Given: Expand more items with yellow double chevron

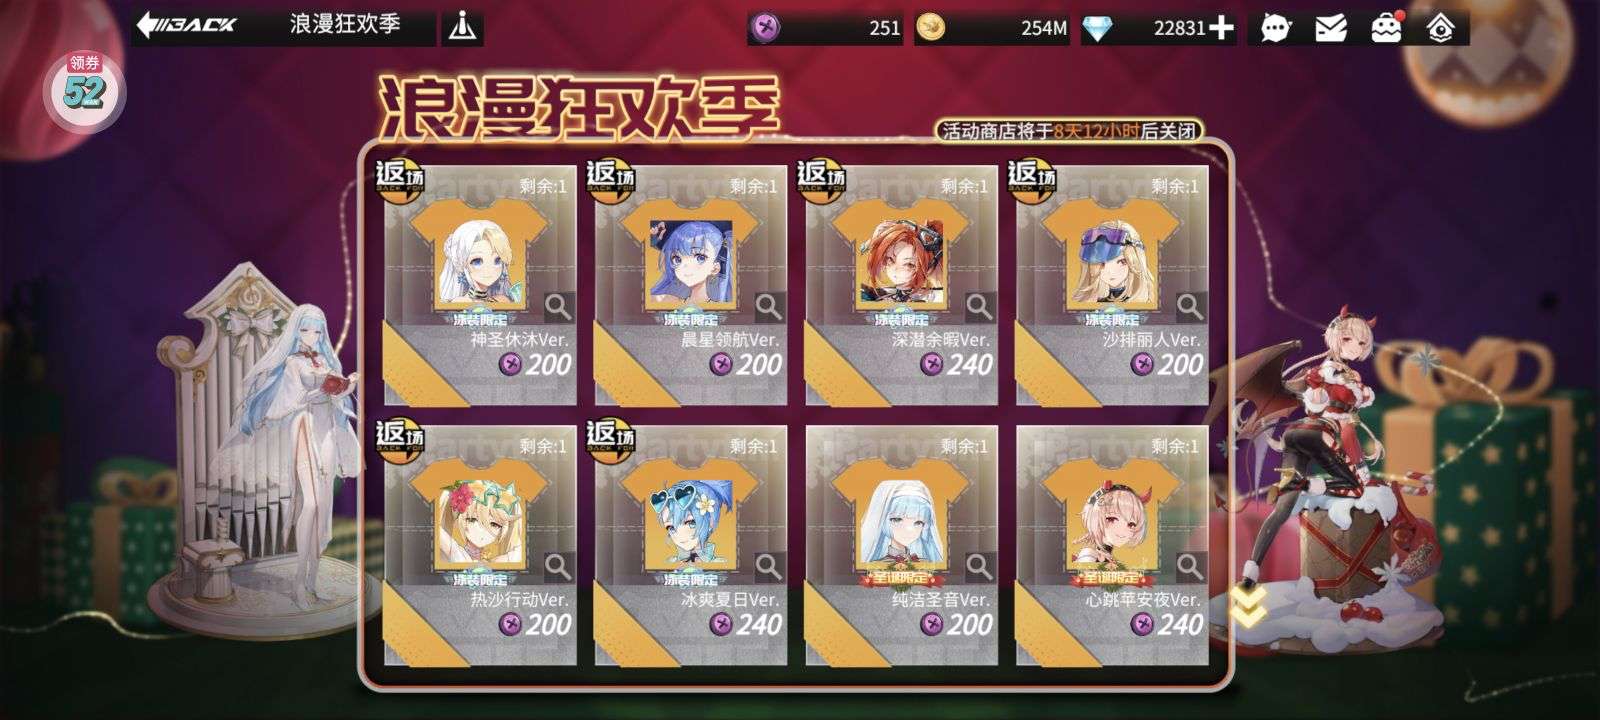Looking at the screenshot, I should pyautogui.click(x=1248, y=605).
